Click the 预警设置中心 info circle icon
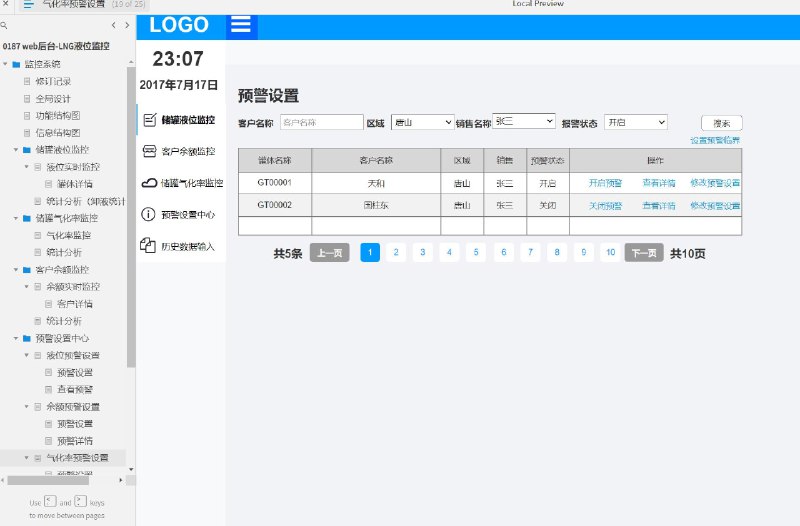This screenshot has width=800, height=526. (x=148, y=214)
